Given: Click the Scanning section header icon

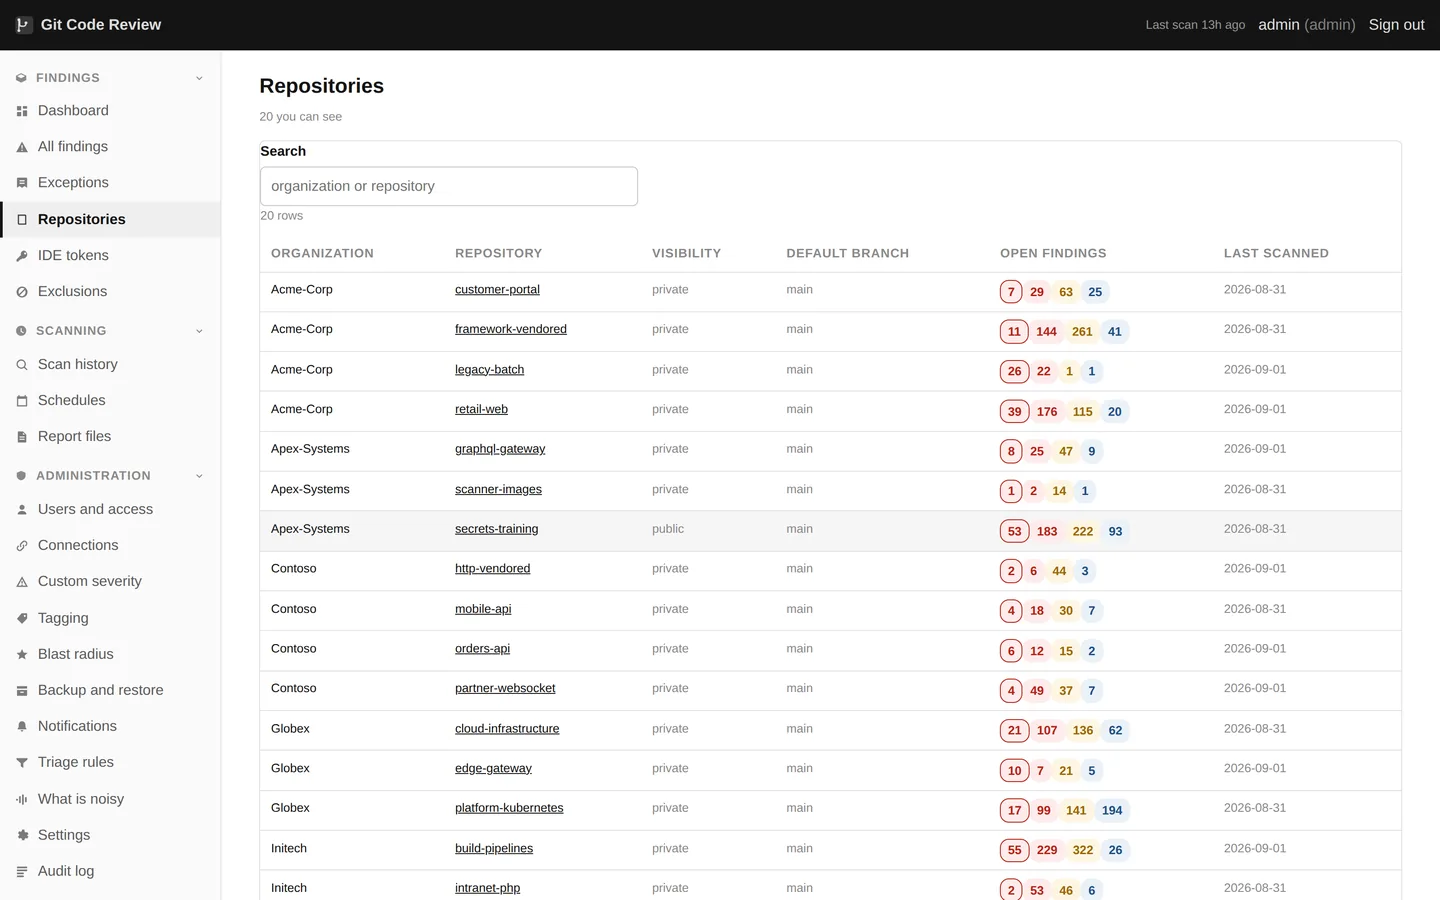Looking at the screenshot, I should [21, 331].
